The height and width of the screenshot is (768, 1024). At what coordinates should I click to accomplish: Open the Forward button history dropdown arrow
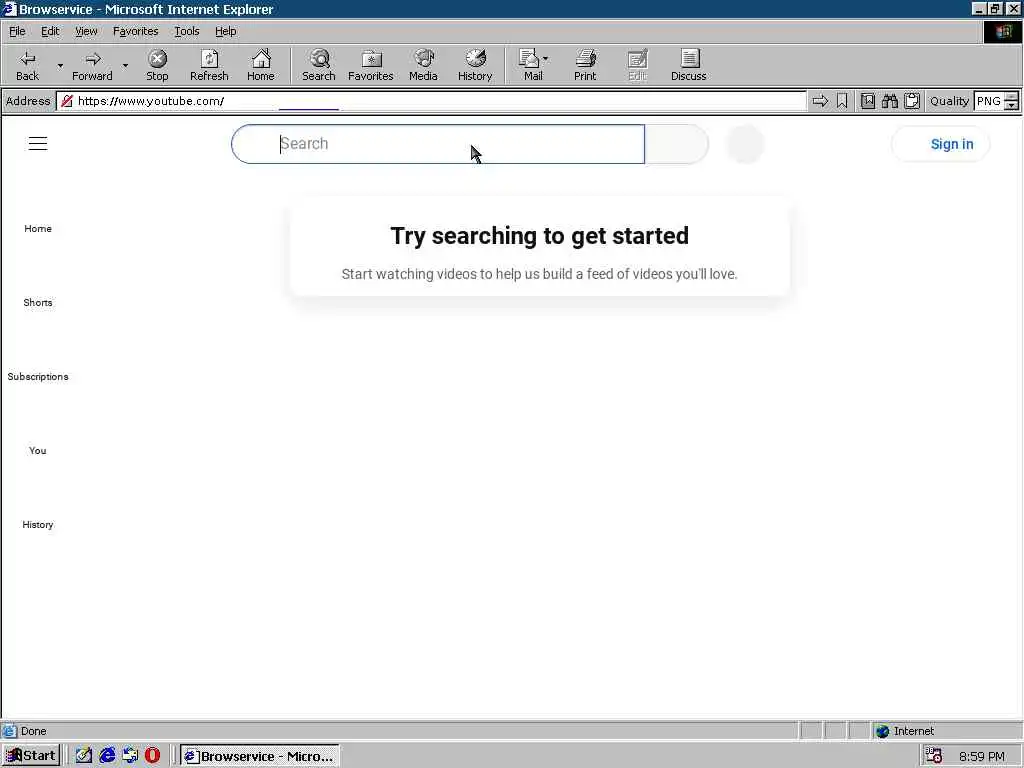[125, 65]
